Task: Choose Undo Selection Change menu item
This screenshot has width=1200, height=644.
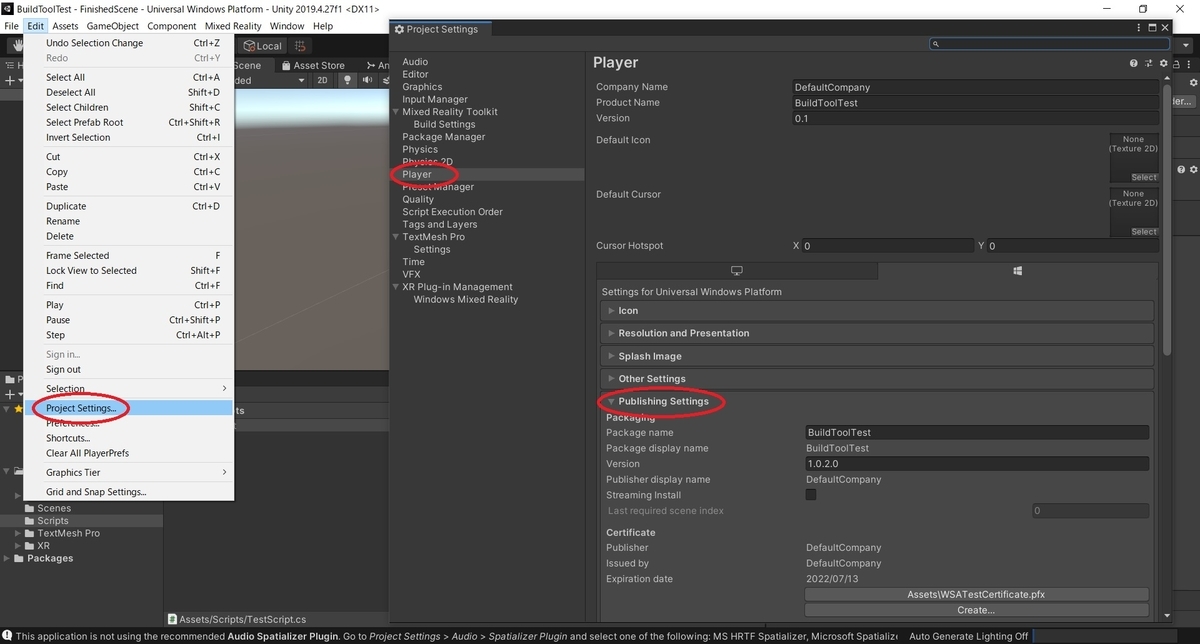Action: pyautogui.click(x=129, y=43)
